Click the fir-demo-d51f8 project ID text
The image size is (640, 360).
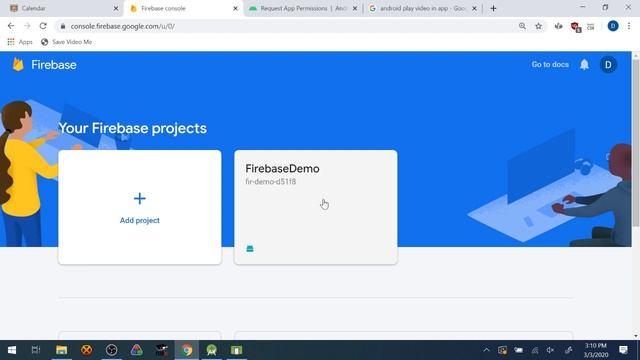(x=271, y=182)
